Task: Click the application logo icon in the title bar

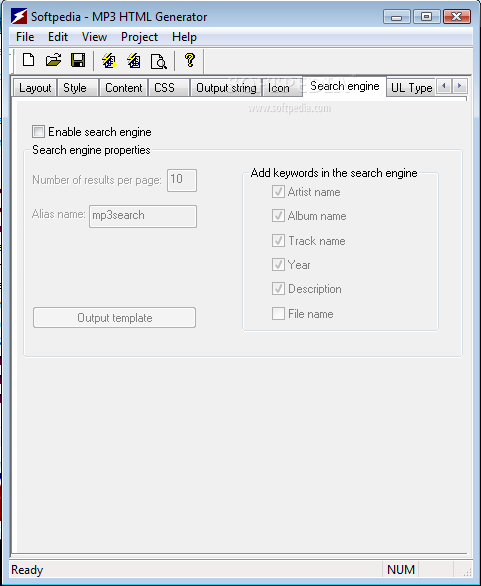Action: [x=19, y=16]
